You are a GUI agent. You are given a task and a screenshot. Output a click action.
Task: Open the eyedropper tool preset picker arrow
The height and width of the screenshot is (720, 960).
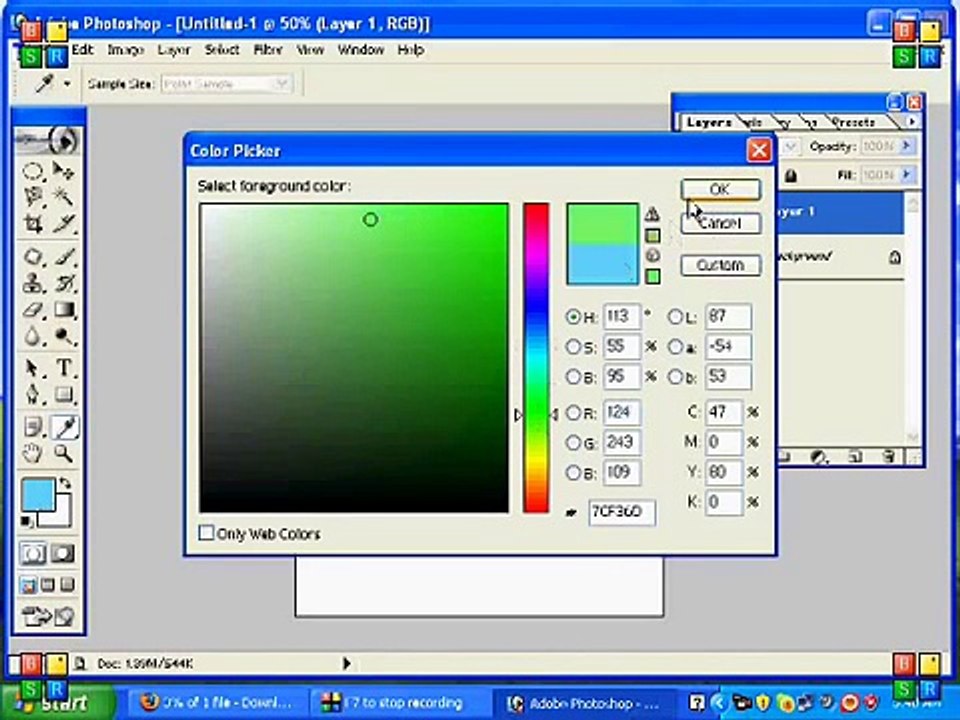point(67,84)
